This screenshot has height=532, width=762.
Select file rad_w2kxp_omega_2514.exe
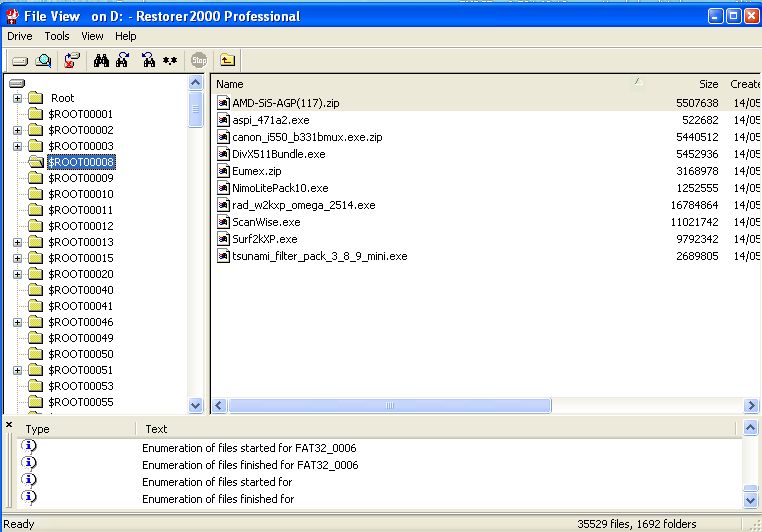click(x=304, y=205)
